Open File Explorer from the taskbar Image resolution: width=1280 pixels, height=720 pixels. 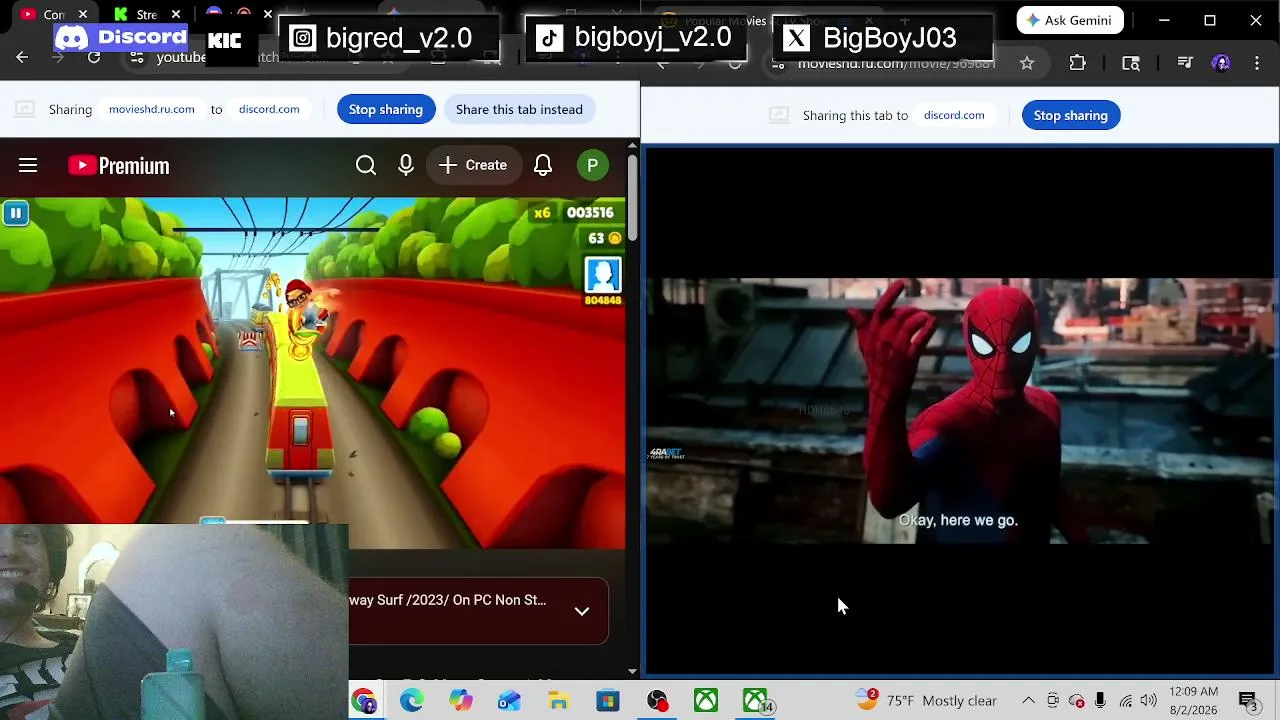click(x=559, y=701)
